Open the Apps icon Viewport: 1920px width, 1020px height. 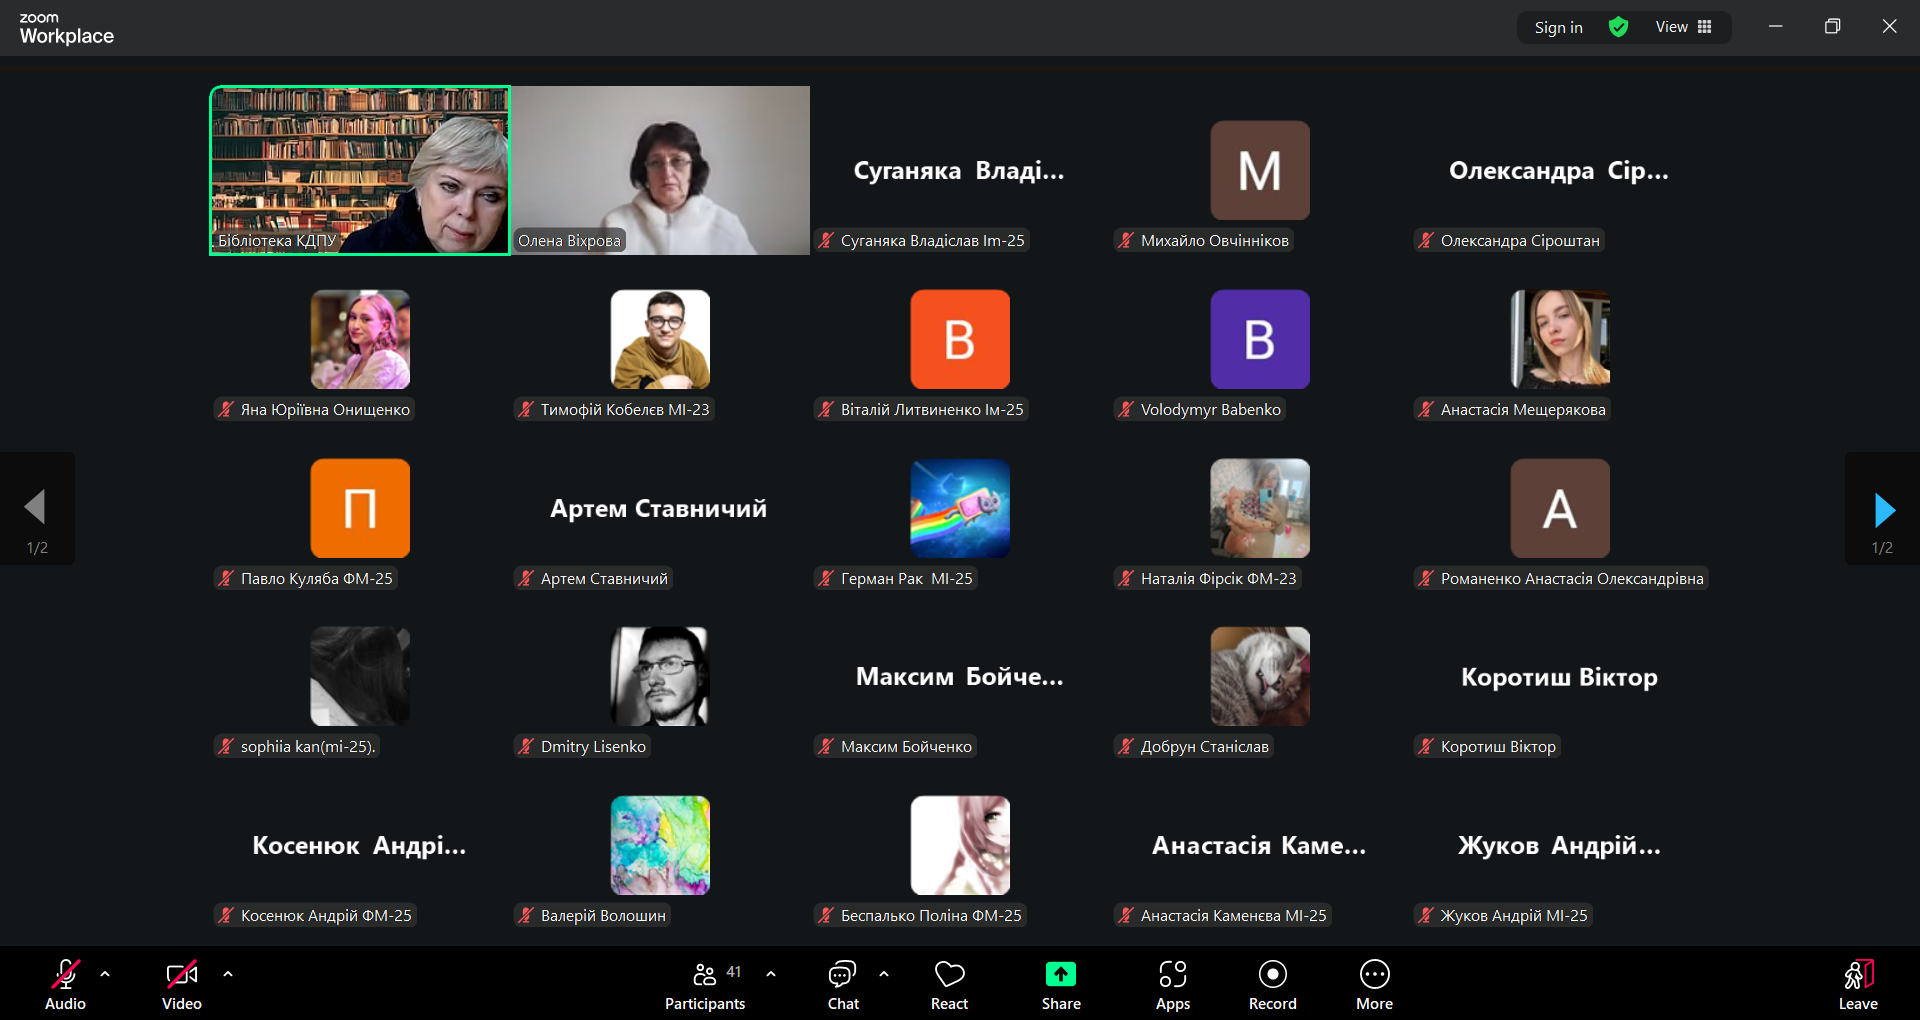coord(1172,974)
